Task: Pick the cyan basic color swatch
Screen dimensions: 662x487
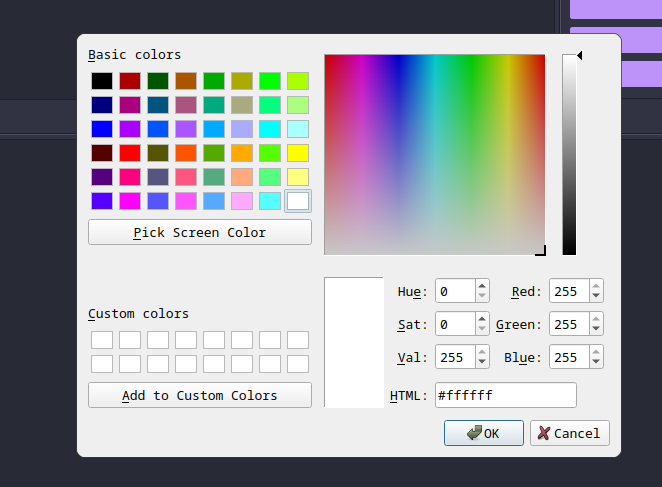Action: point(270,129)
